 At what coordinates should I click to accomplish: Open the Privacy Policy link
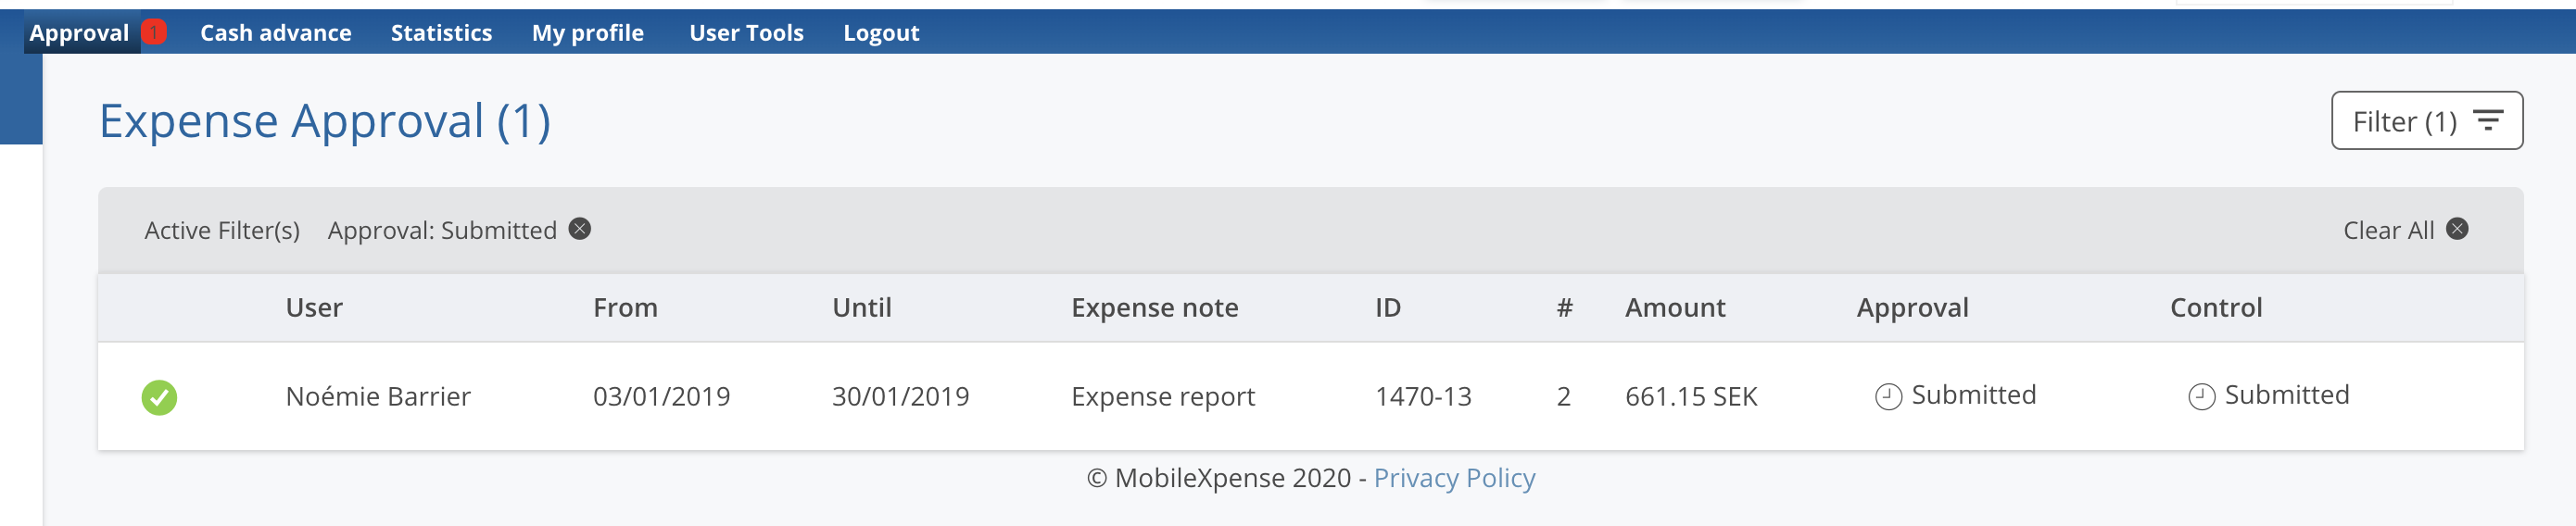pyautogui.click(x=1454, y=478)
